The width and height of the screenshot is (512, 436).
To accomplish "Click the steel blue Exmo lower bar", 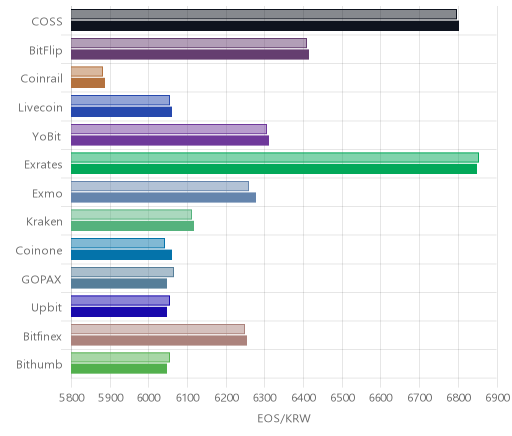I will (x=163, y=198).
